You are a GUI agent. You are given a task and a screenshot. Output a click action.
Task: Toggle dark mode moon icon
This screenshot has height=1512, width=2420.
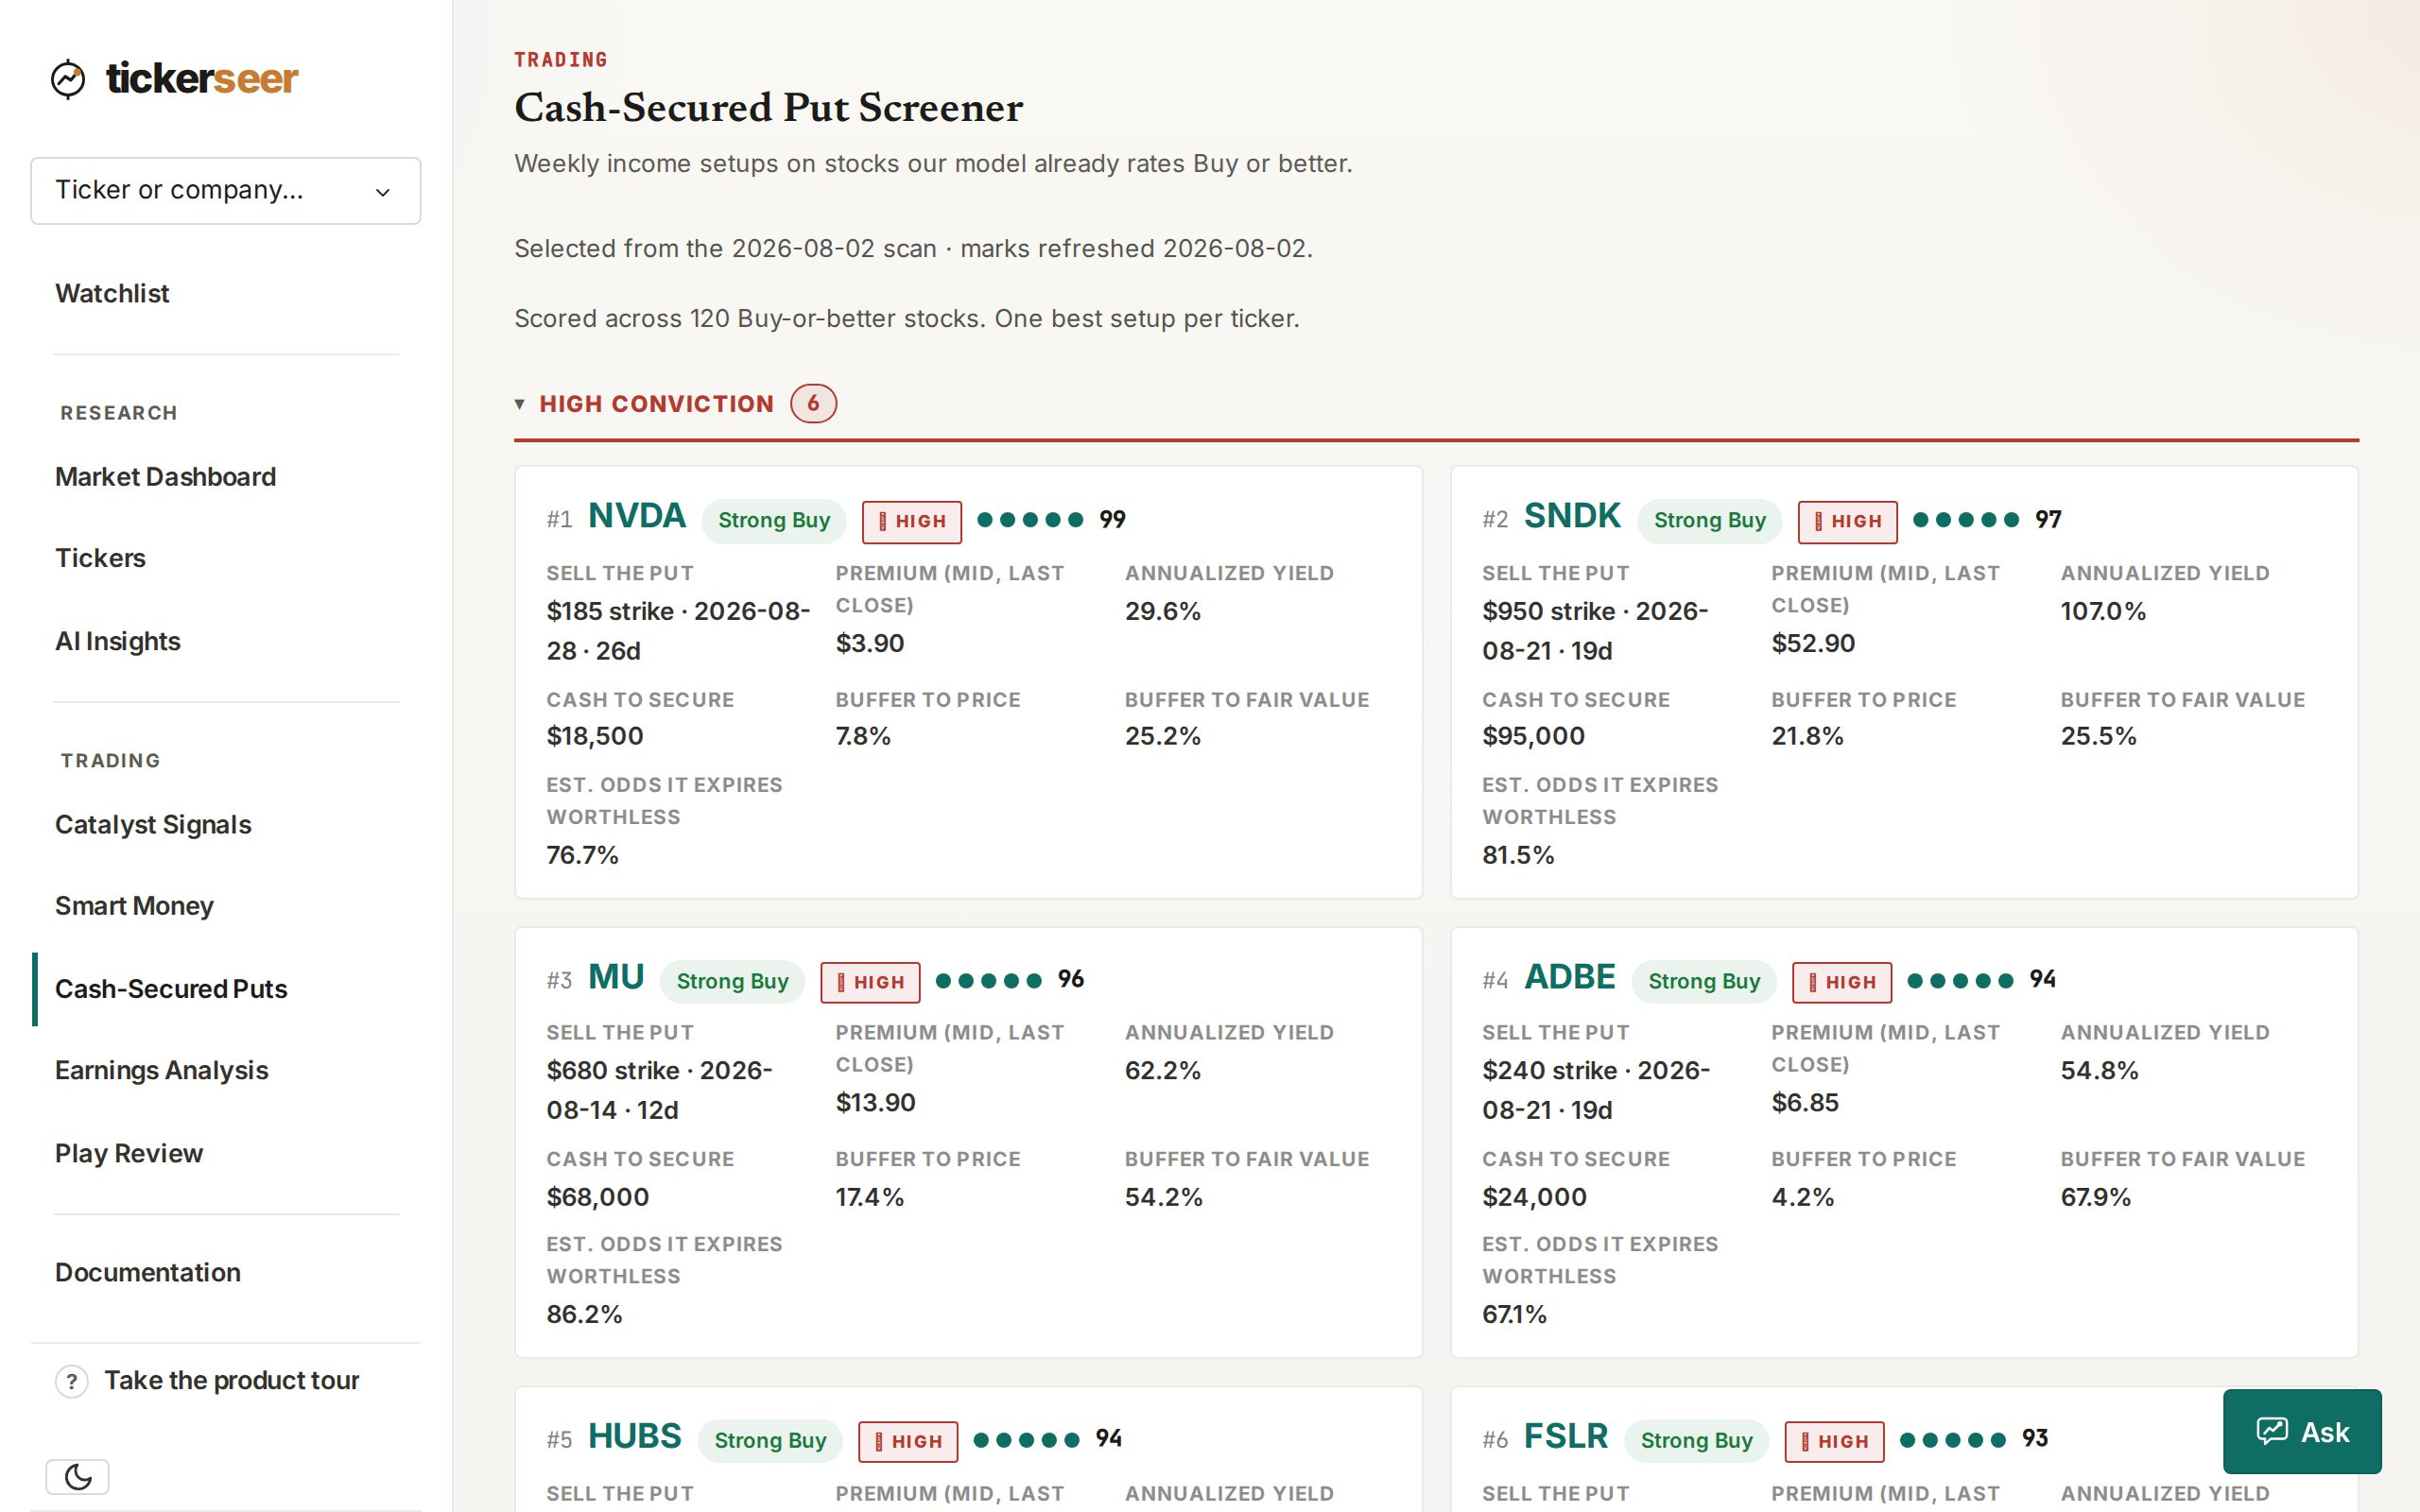[x=77, y=1476]
